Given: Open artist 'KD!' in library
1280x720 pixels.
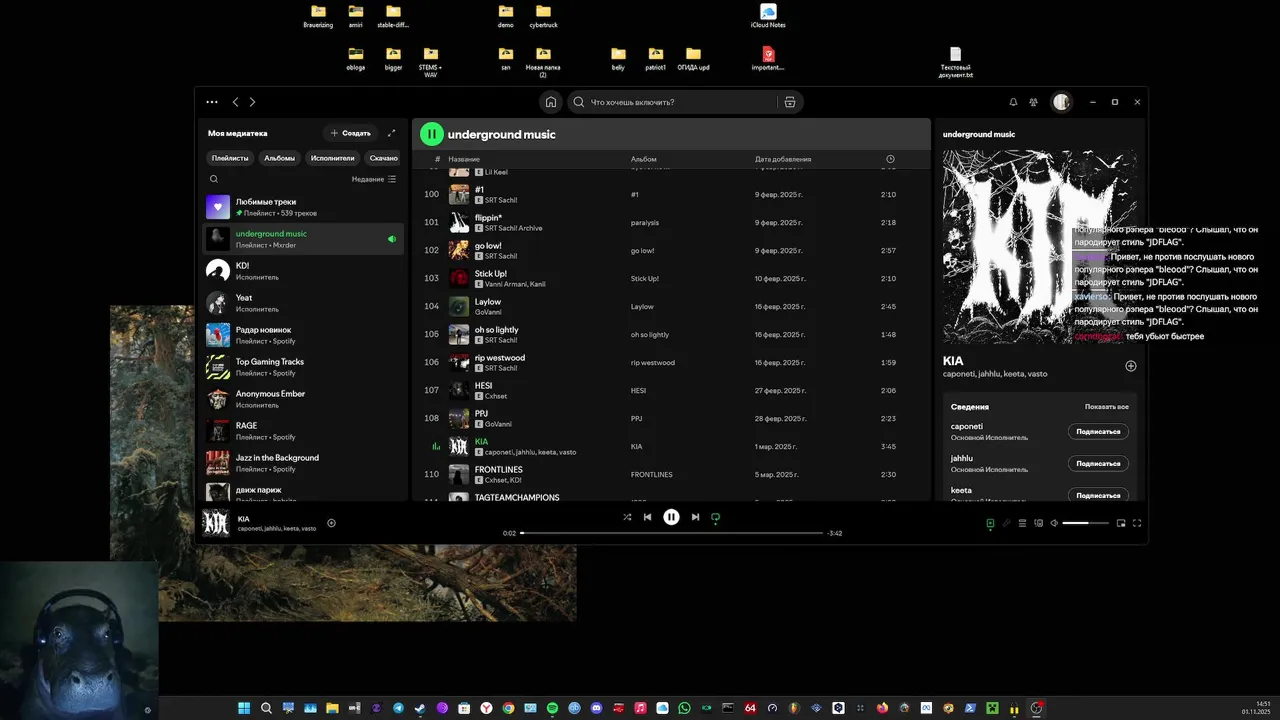Looking at the screenshot, I should pyautogui.click(x=304, y=271).
